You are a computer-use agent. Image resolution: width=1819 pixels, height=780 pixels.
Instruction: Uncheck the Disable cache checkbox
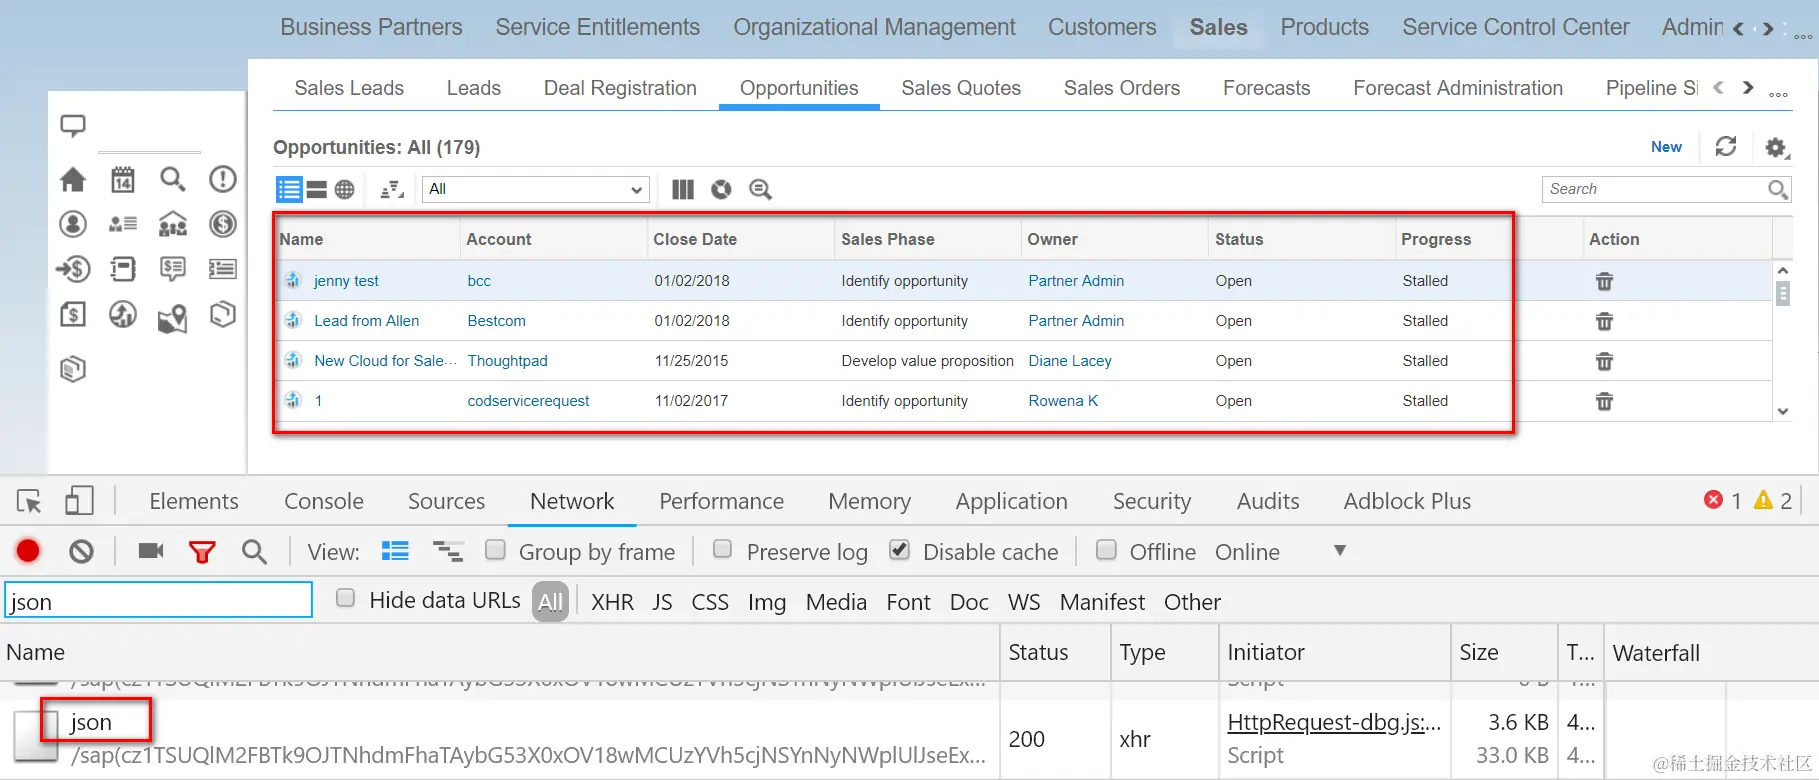coord(900,550)
